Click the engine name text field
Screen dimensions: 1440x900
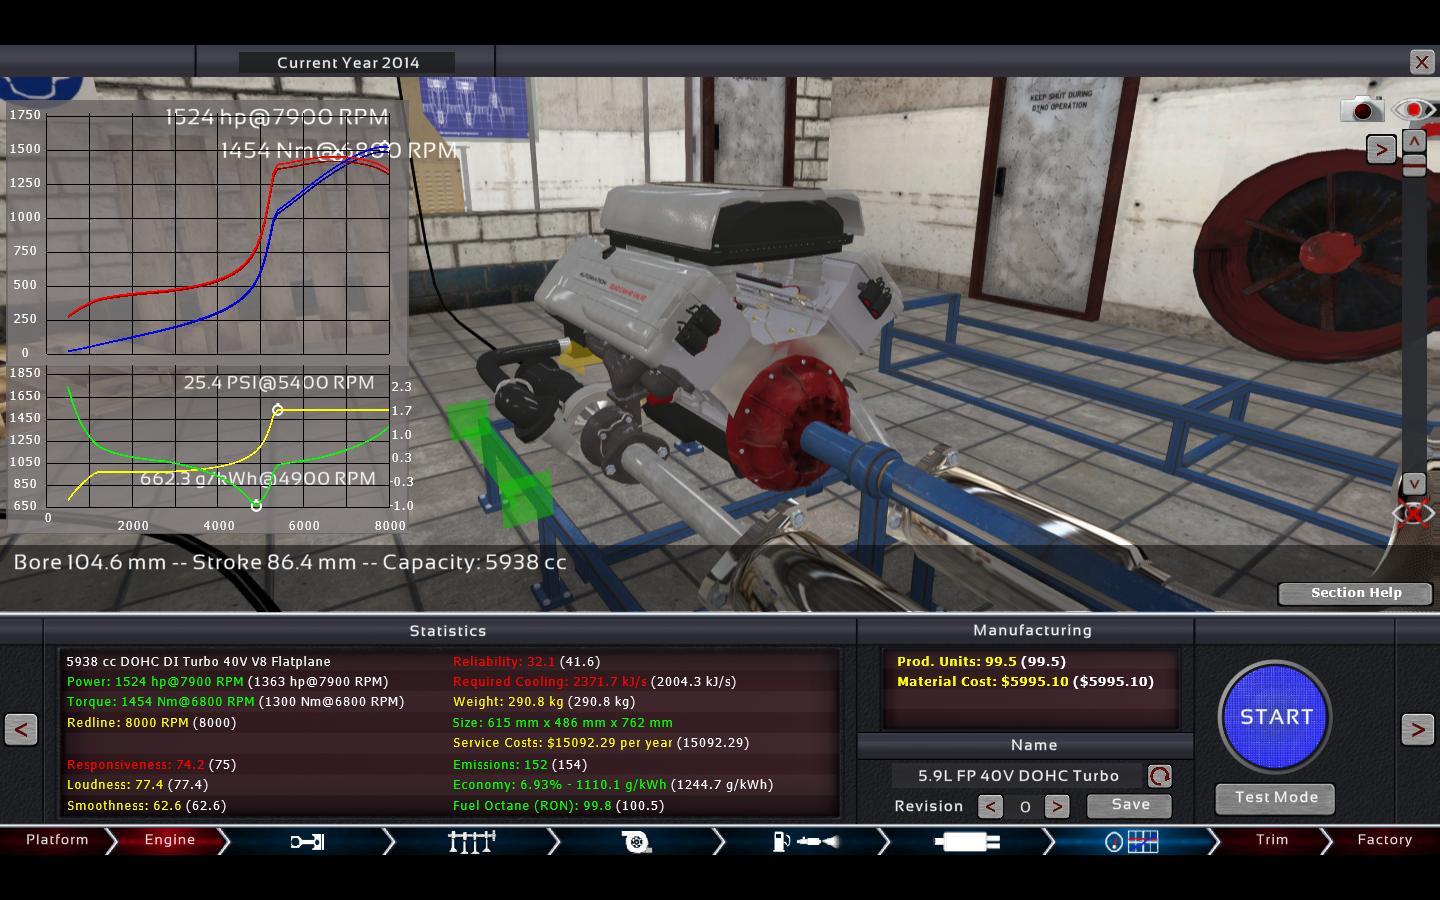click(x=1018, y=776)
